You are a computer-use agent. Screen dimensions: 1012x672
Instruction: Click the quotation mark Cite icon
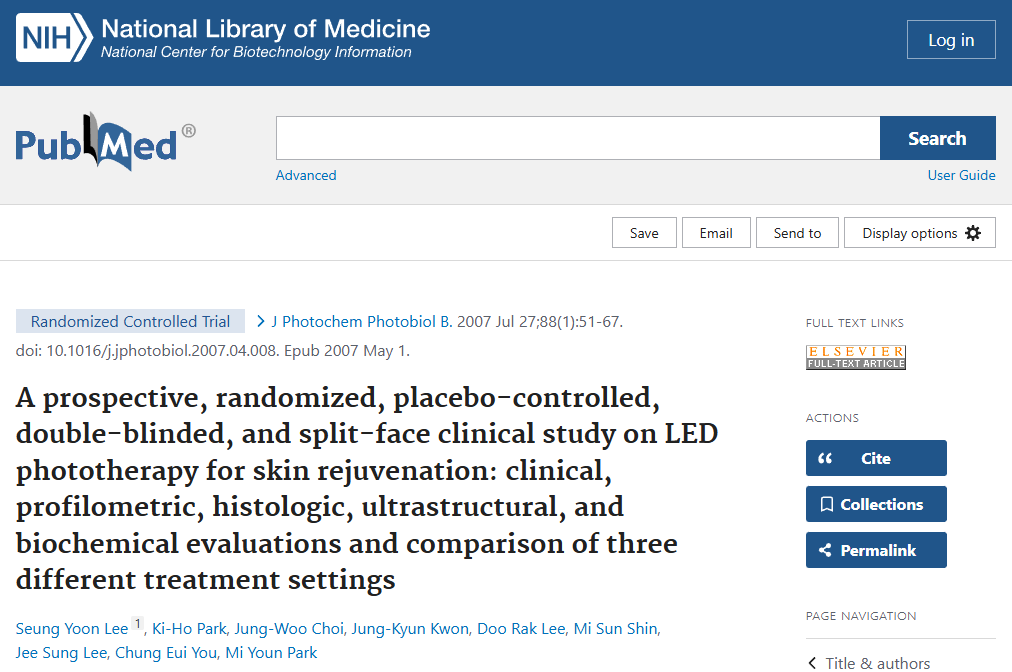click(826, 458)
